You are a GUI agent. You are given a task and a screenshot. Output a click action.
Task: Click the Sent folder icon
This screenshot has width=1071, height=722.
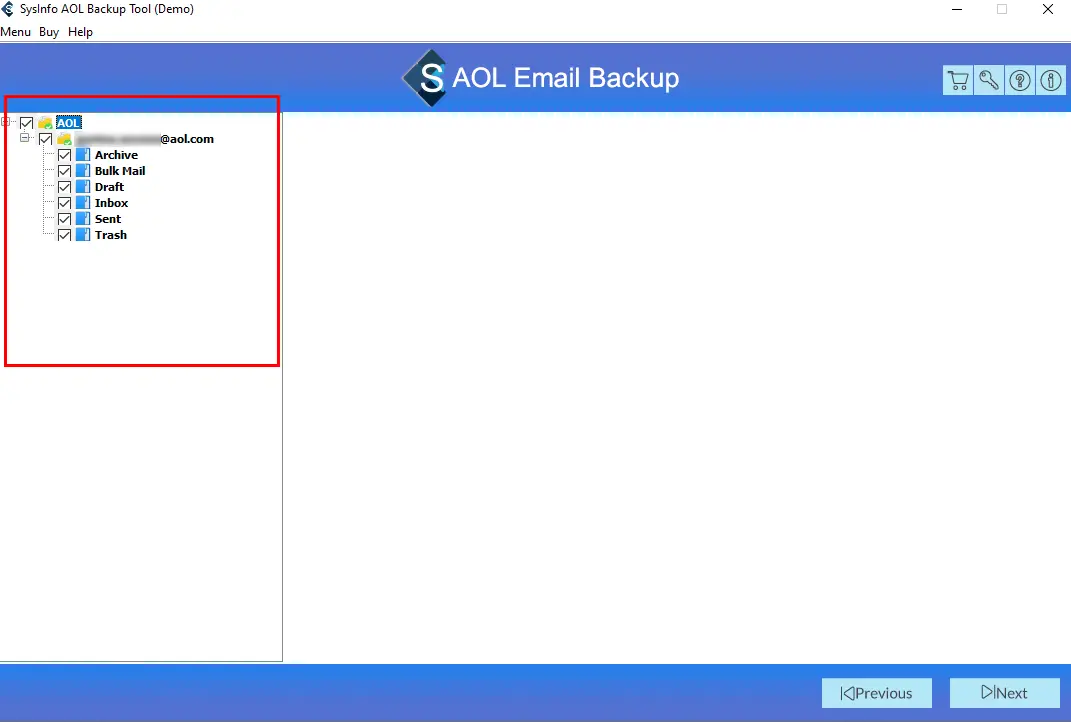pos(83,219)
